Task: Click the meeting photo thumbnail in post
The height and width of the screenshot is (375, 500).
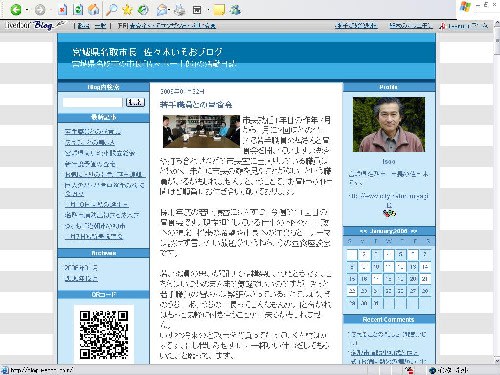Action: tap(201, 131)
